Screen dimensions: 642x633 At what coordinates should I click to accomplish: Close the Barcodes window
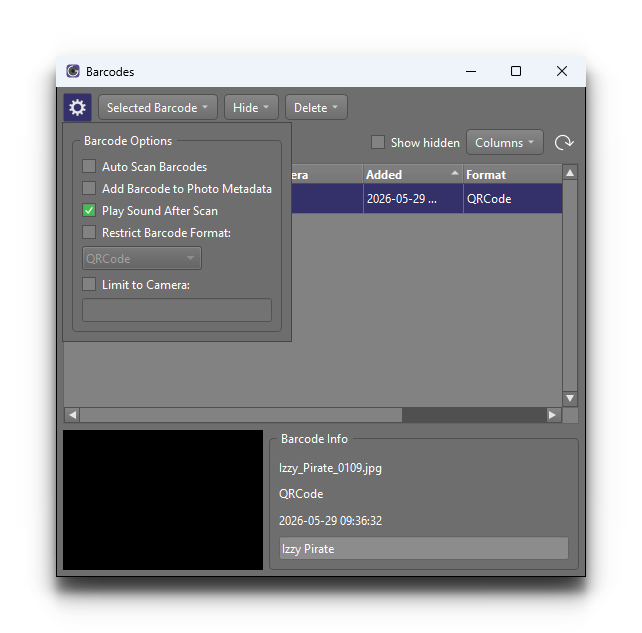(x=562, y=71)
